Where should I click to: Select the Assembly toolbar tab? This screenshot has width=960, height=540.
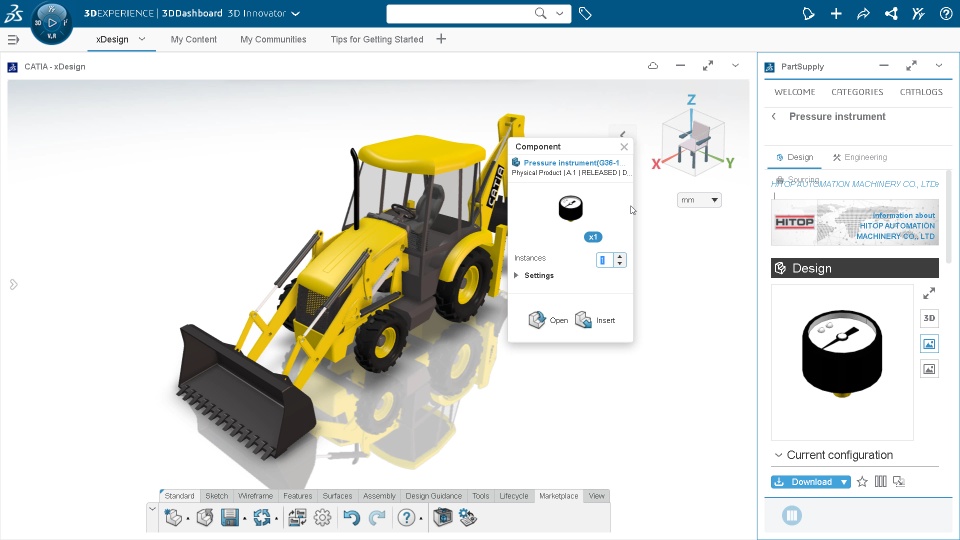[x=380, y=496]
